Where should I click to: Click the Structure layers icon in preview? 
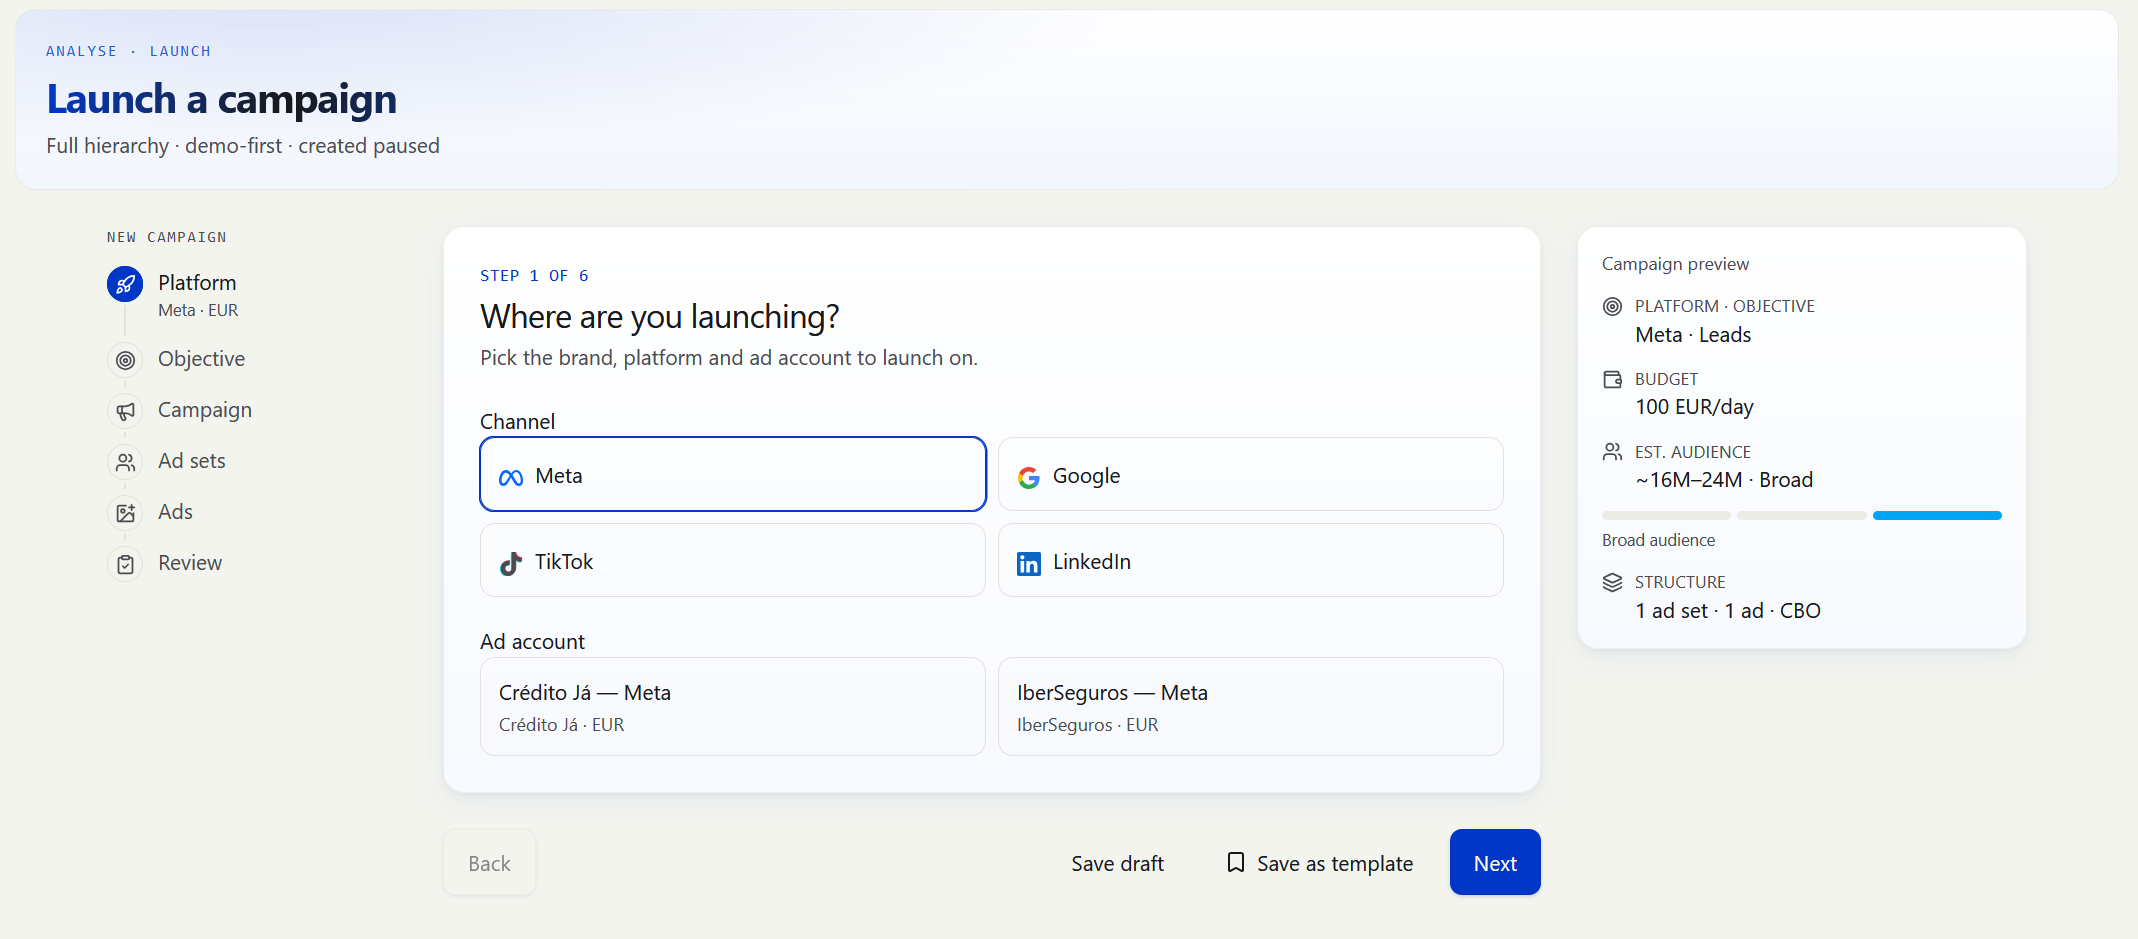click(1612, 582)
